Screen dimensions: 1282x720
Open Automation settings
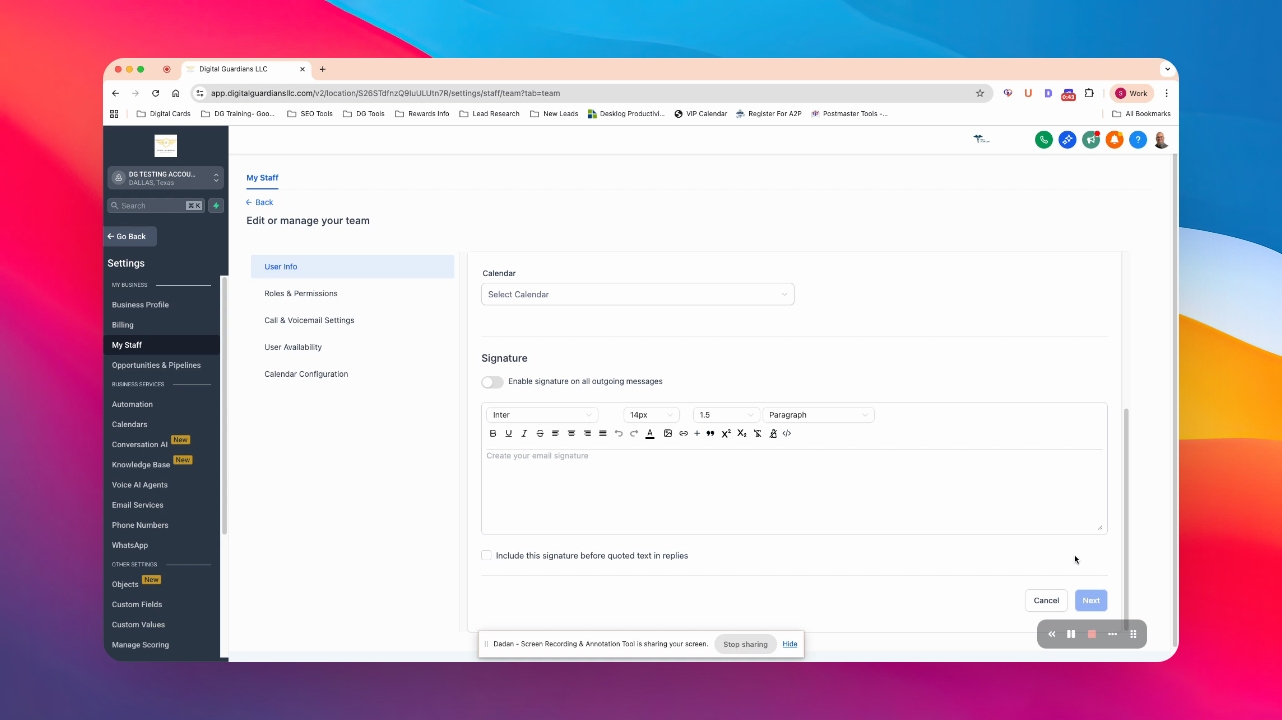click(132, 404)
